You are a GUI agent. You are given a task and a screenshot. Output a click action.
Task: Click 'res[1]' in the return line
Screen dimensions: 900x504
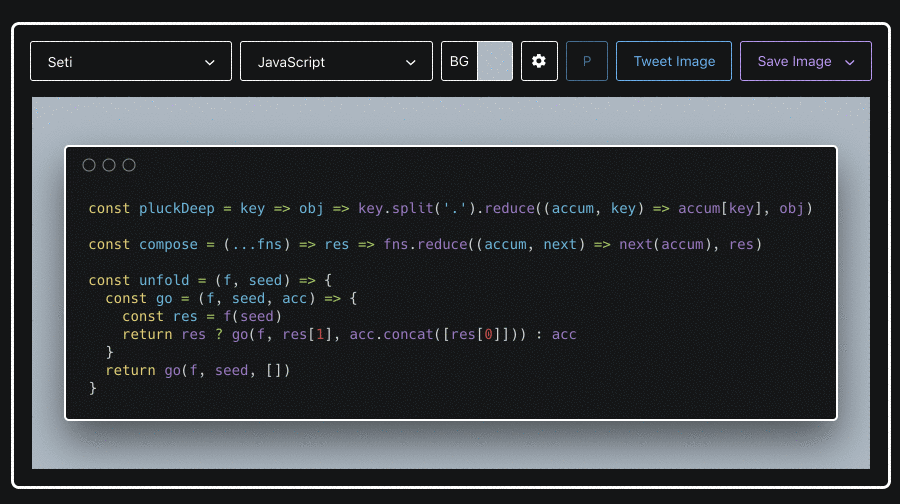[x=307, y=334]
